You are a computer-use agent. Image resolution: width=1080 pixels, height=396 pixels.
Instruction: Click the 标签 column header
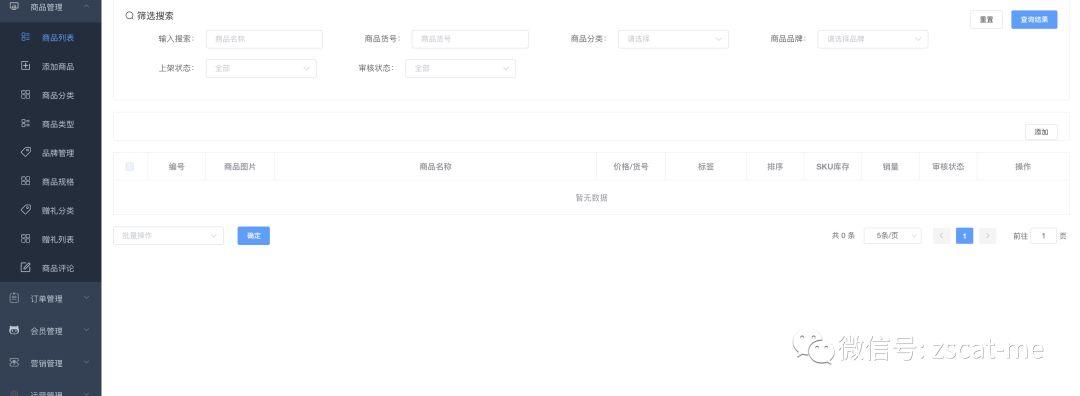coord(705,167)
